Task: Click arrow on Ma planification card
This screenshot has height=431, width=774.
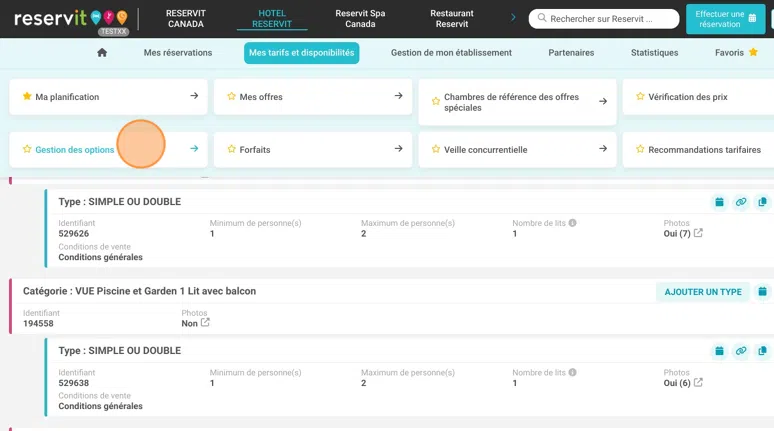Action: (194, 96)
